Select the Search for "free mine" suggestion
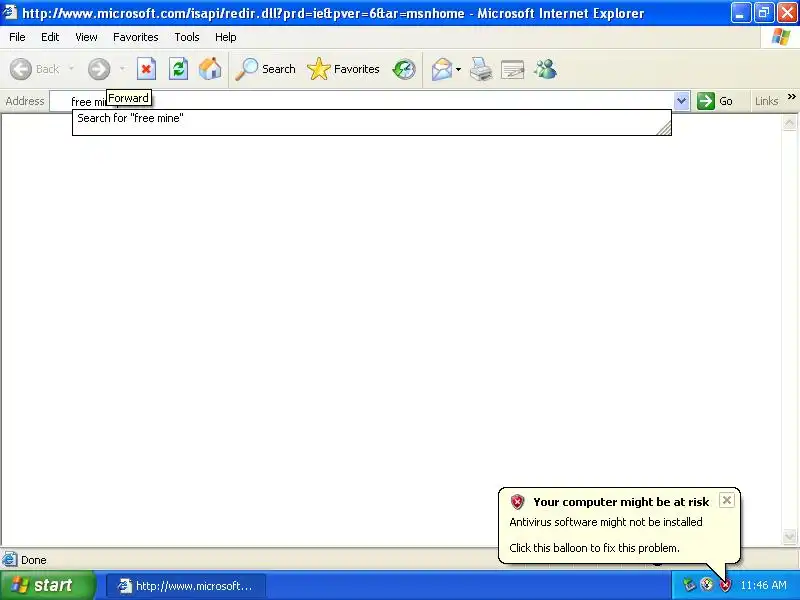Viewport: 800px width, 600px height. 371,118
